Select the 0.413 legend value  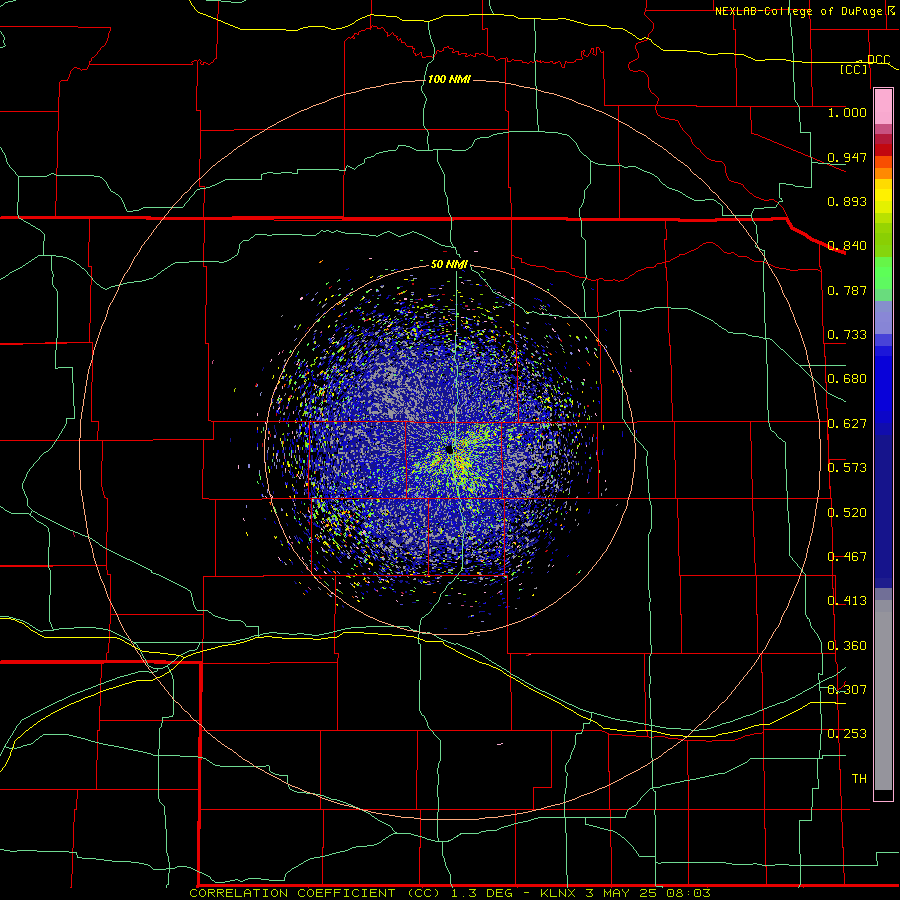click(847, 601)
